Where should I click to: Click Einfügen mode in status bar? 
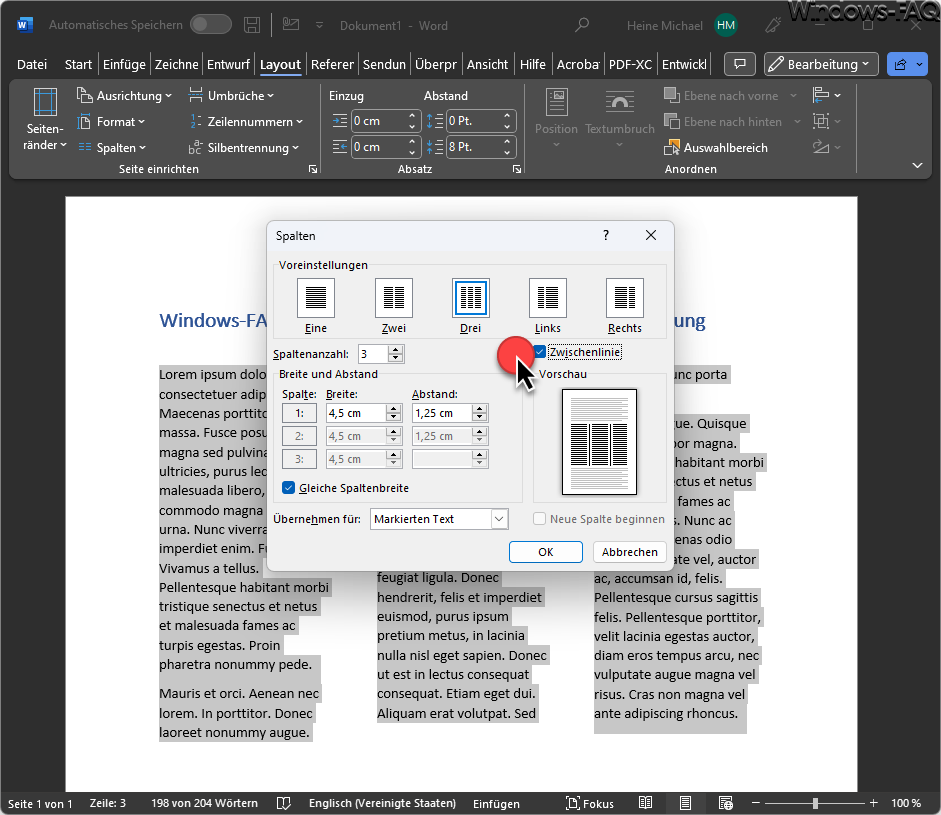(496, 803)
